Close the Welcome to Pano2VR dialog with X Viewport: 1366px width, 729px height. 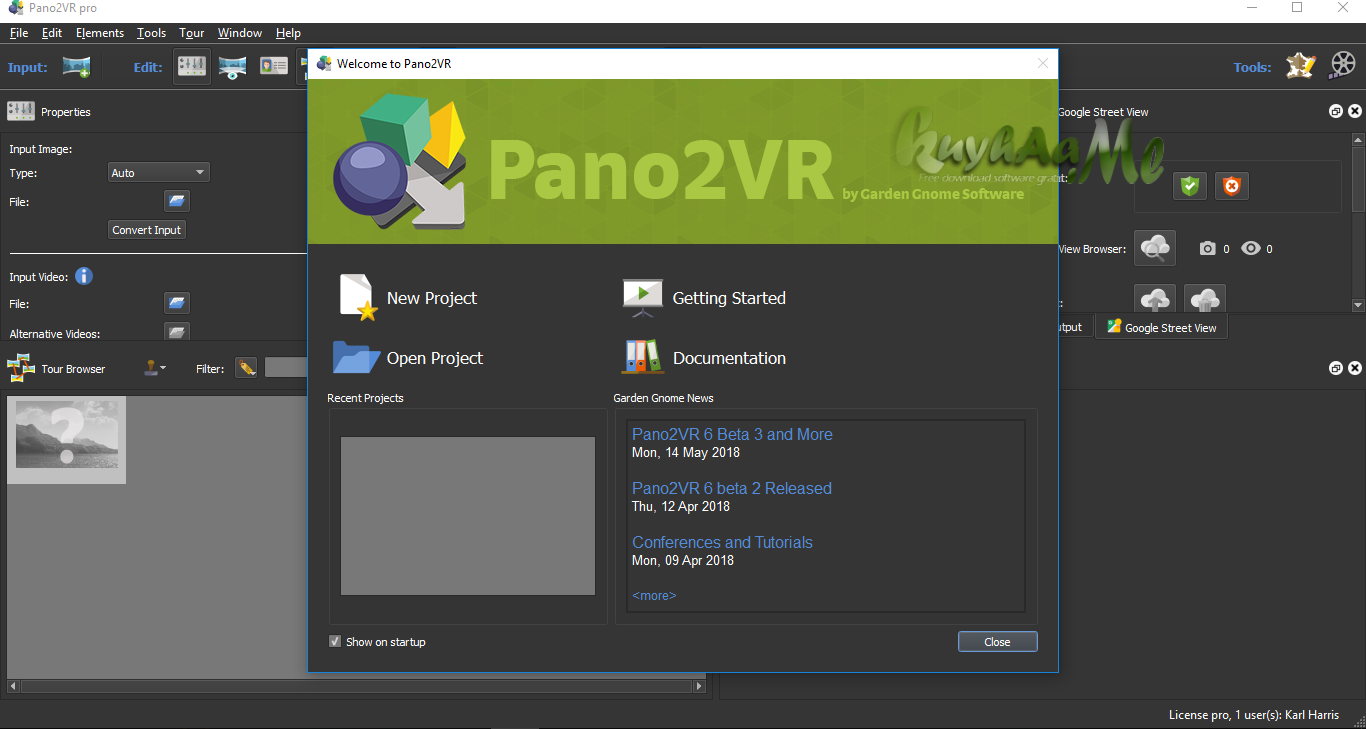coord(1043,63)
